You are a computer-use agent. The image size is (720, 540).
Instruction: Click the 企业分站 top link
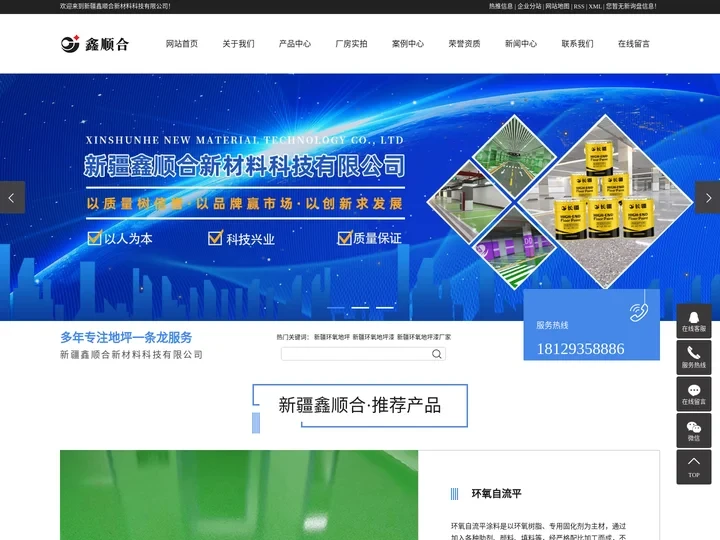529,6
